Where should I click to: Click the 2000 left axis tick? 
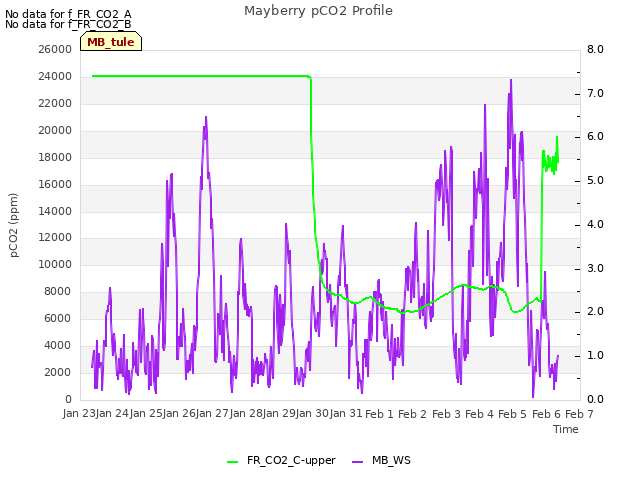coord(58,372)
